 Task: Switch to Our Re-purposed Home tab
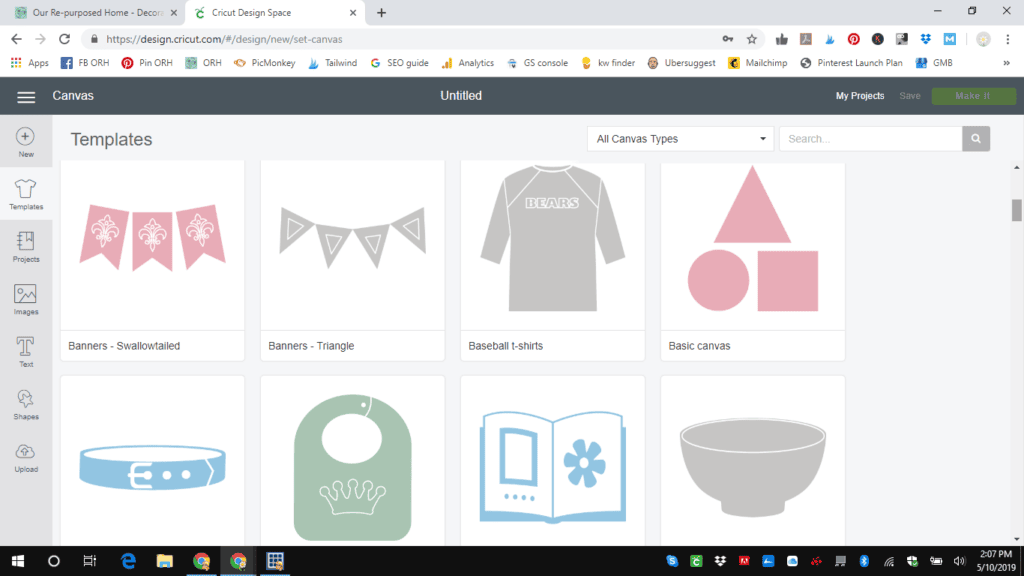[90, 13]
